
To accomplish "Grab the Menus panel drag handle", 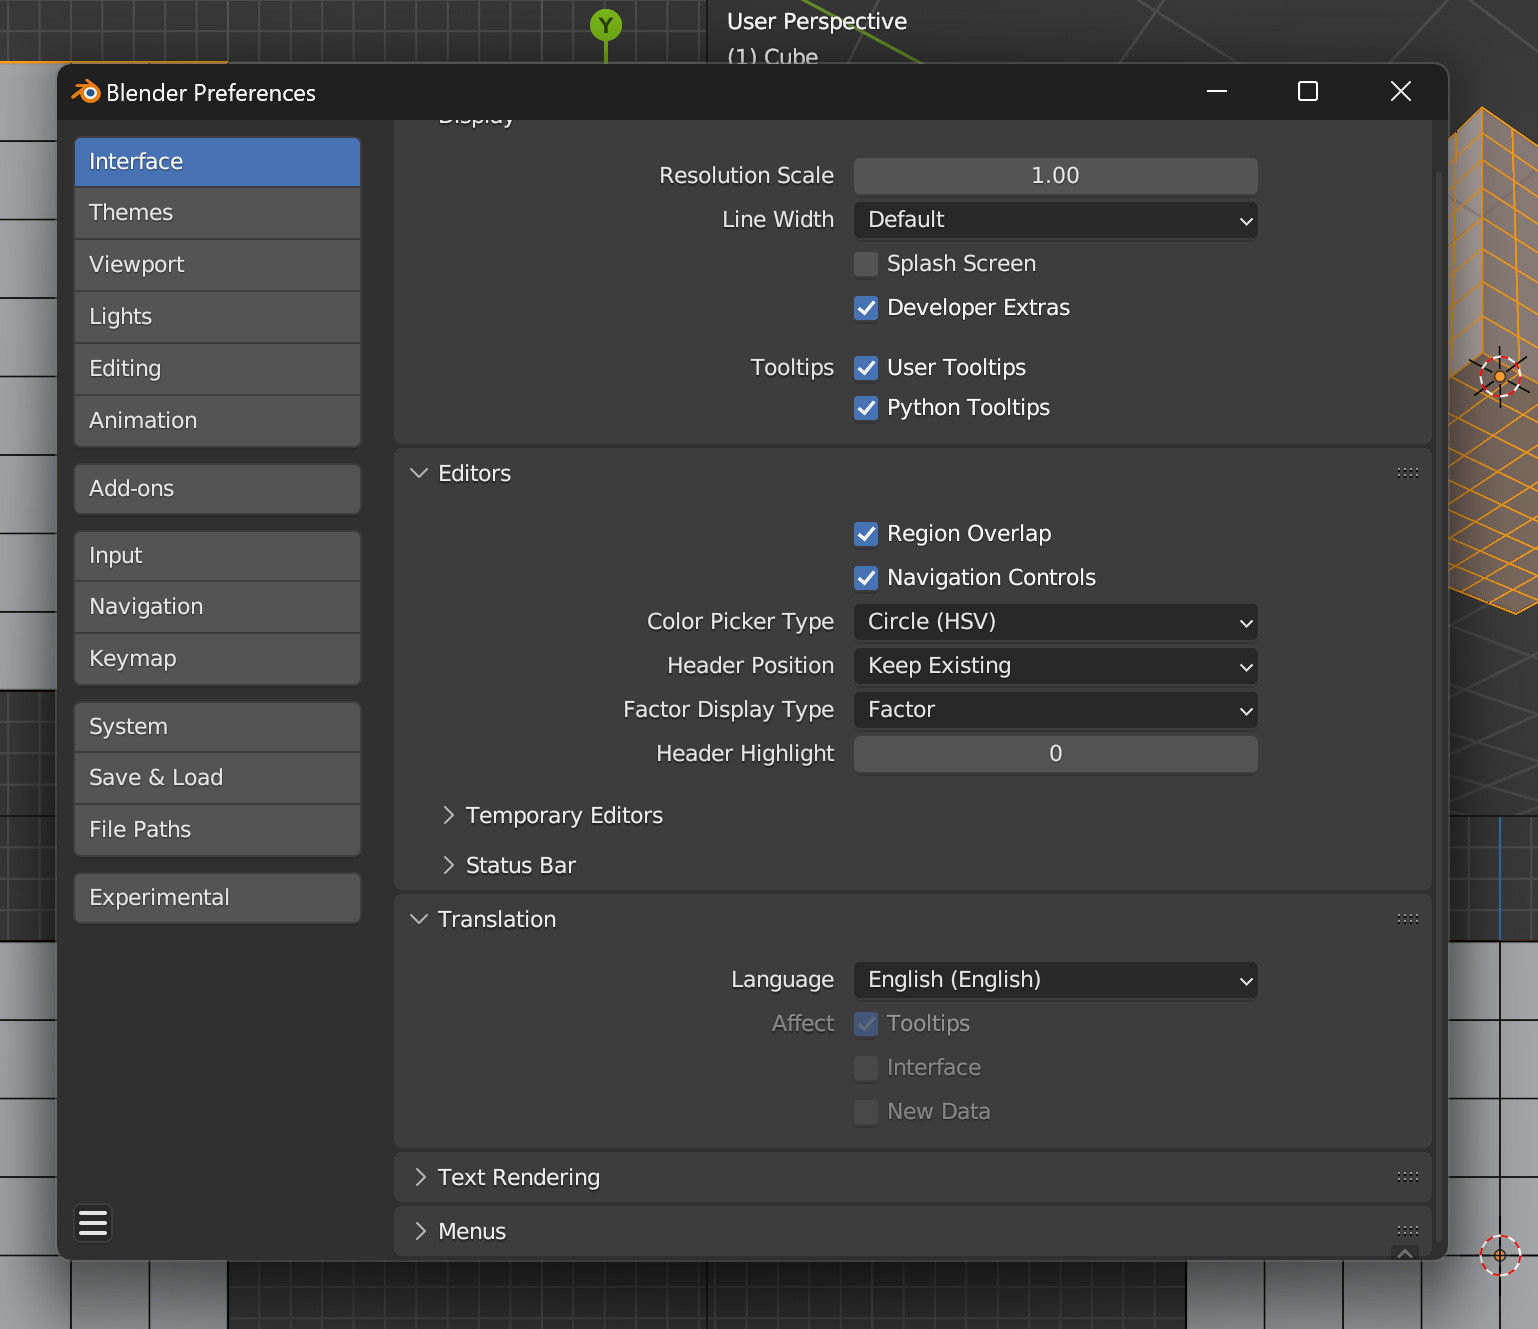I will 1408,1231.
